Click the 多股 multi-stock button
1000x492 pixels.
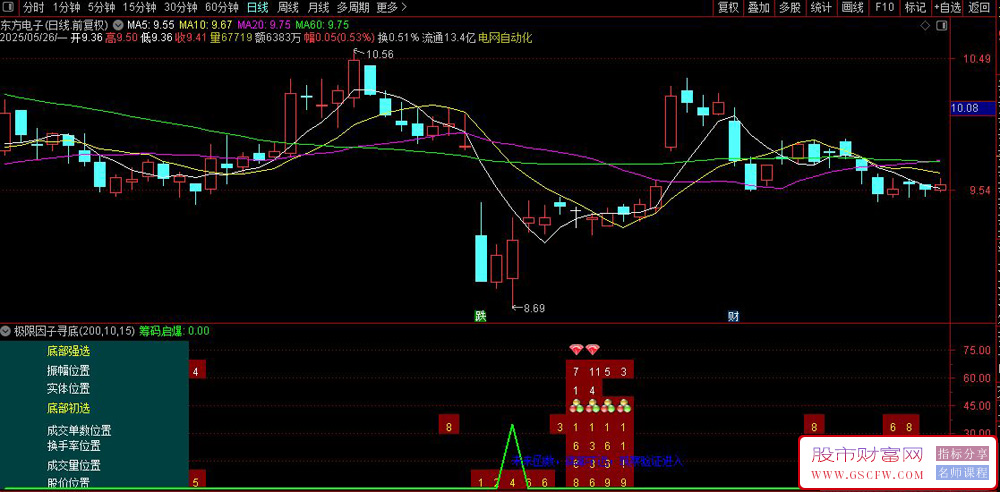(790, 8)
